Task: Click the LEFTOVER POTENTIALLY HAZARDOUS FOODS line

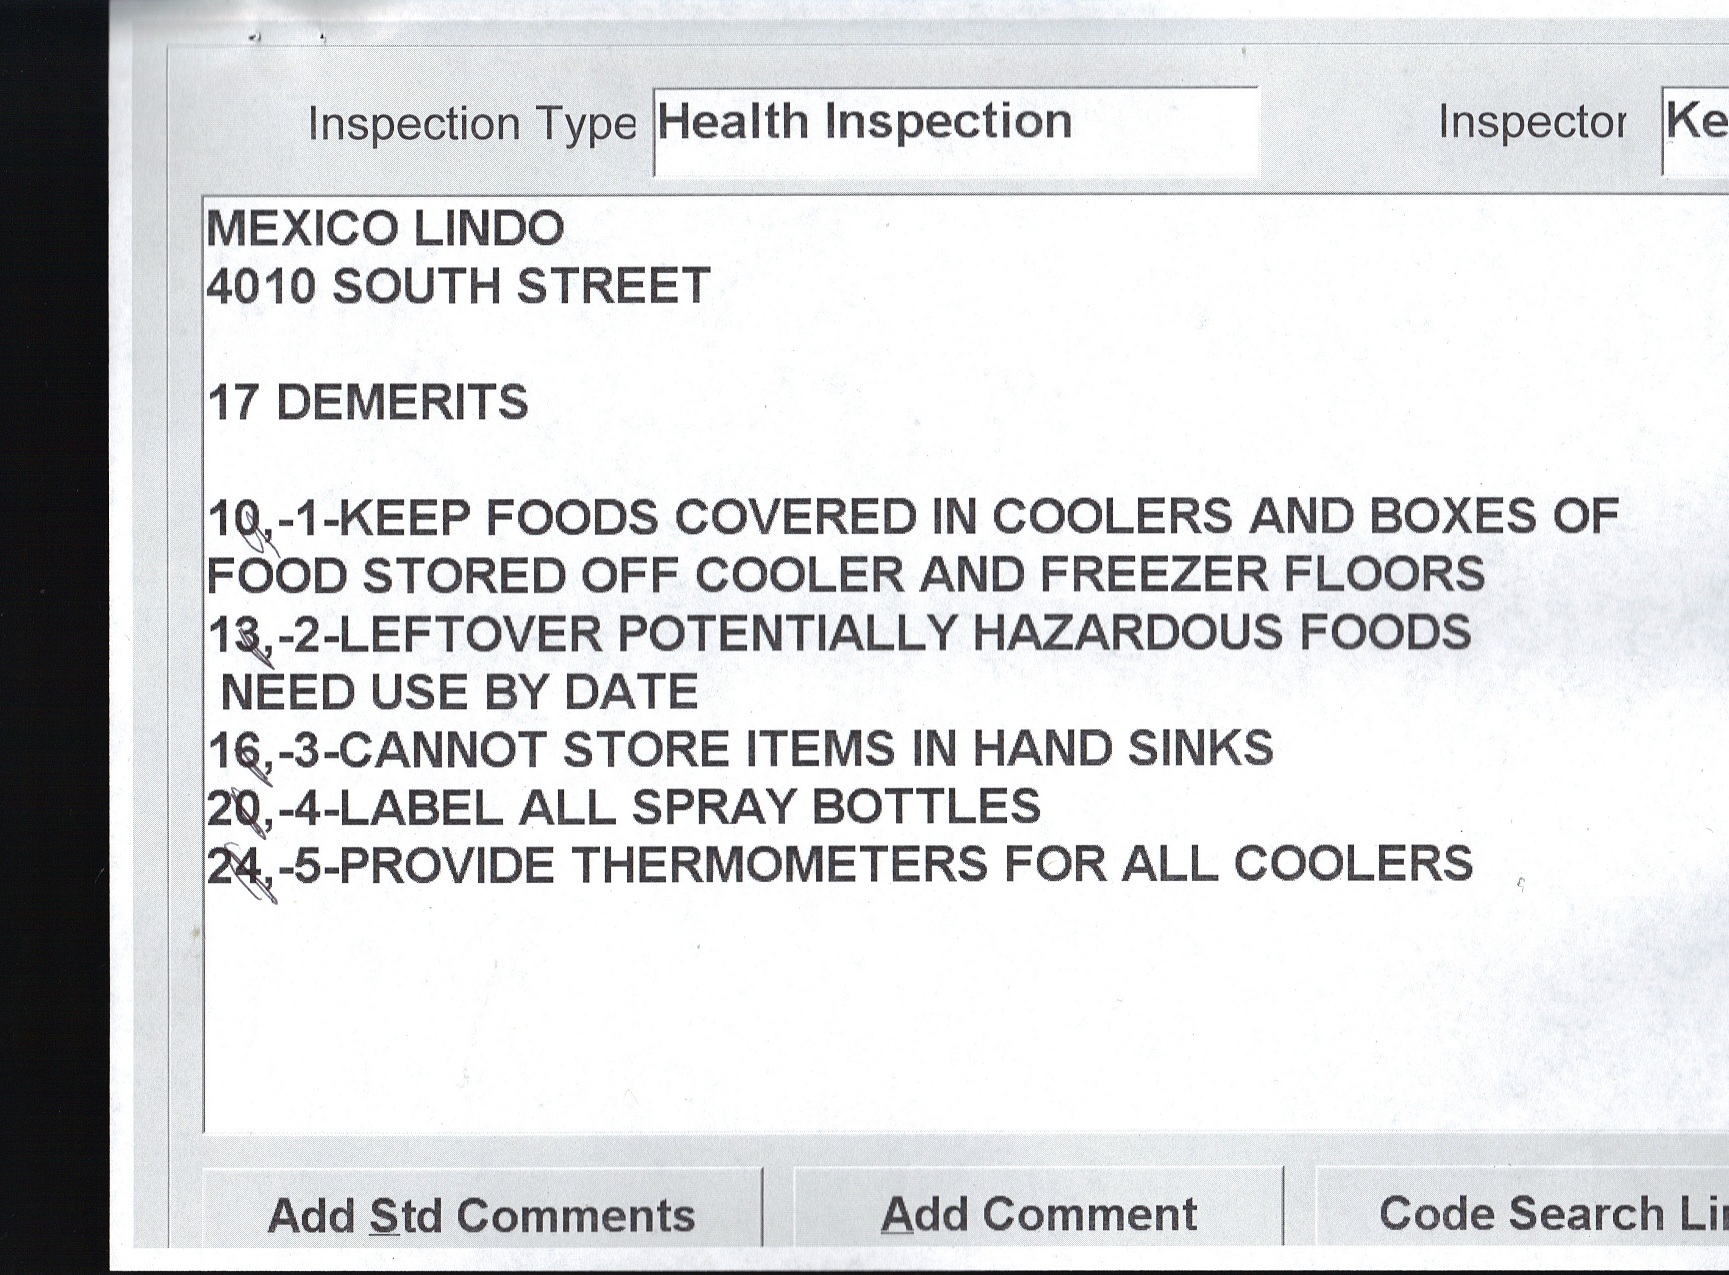Action: tap(840, 634)
